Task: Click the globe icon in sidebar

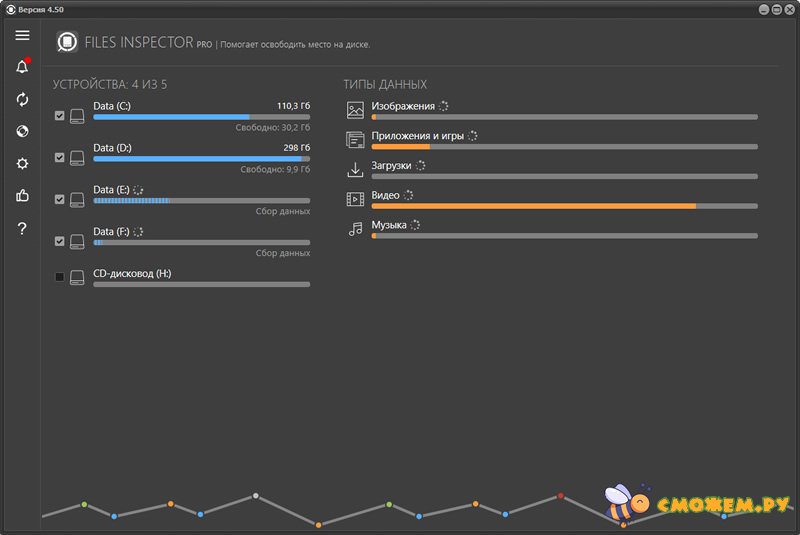Action: point(22,132)
